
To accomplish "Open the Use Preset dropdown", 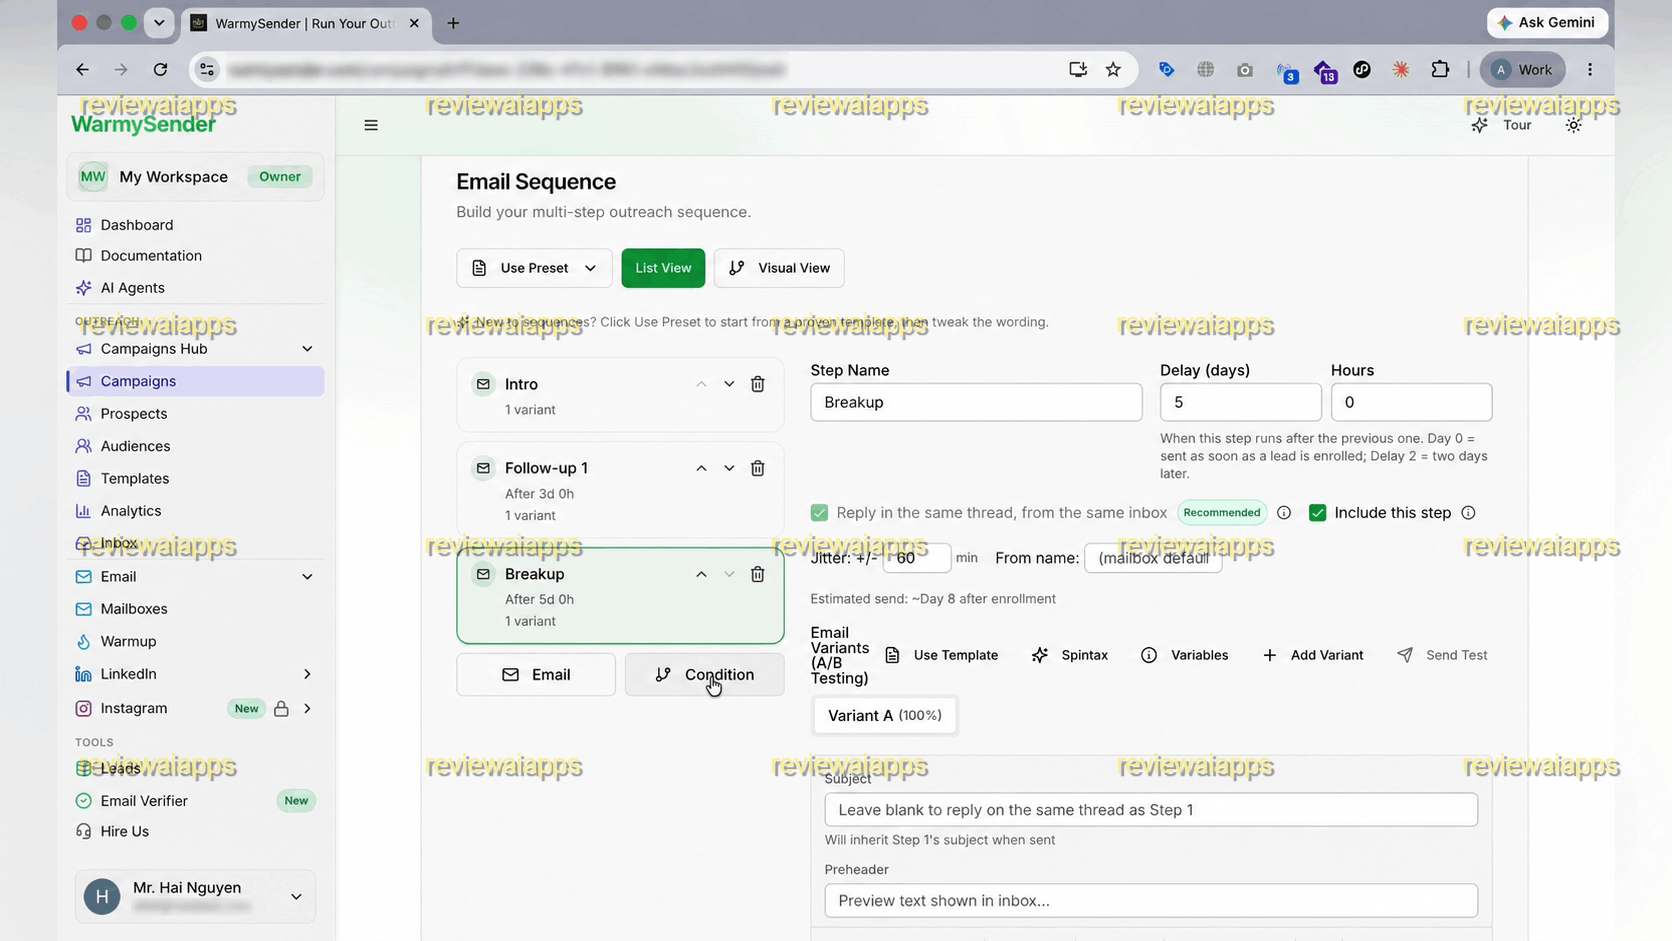I will [534, 268].
